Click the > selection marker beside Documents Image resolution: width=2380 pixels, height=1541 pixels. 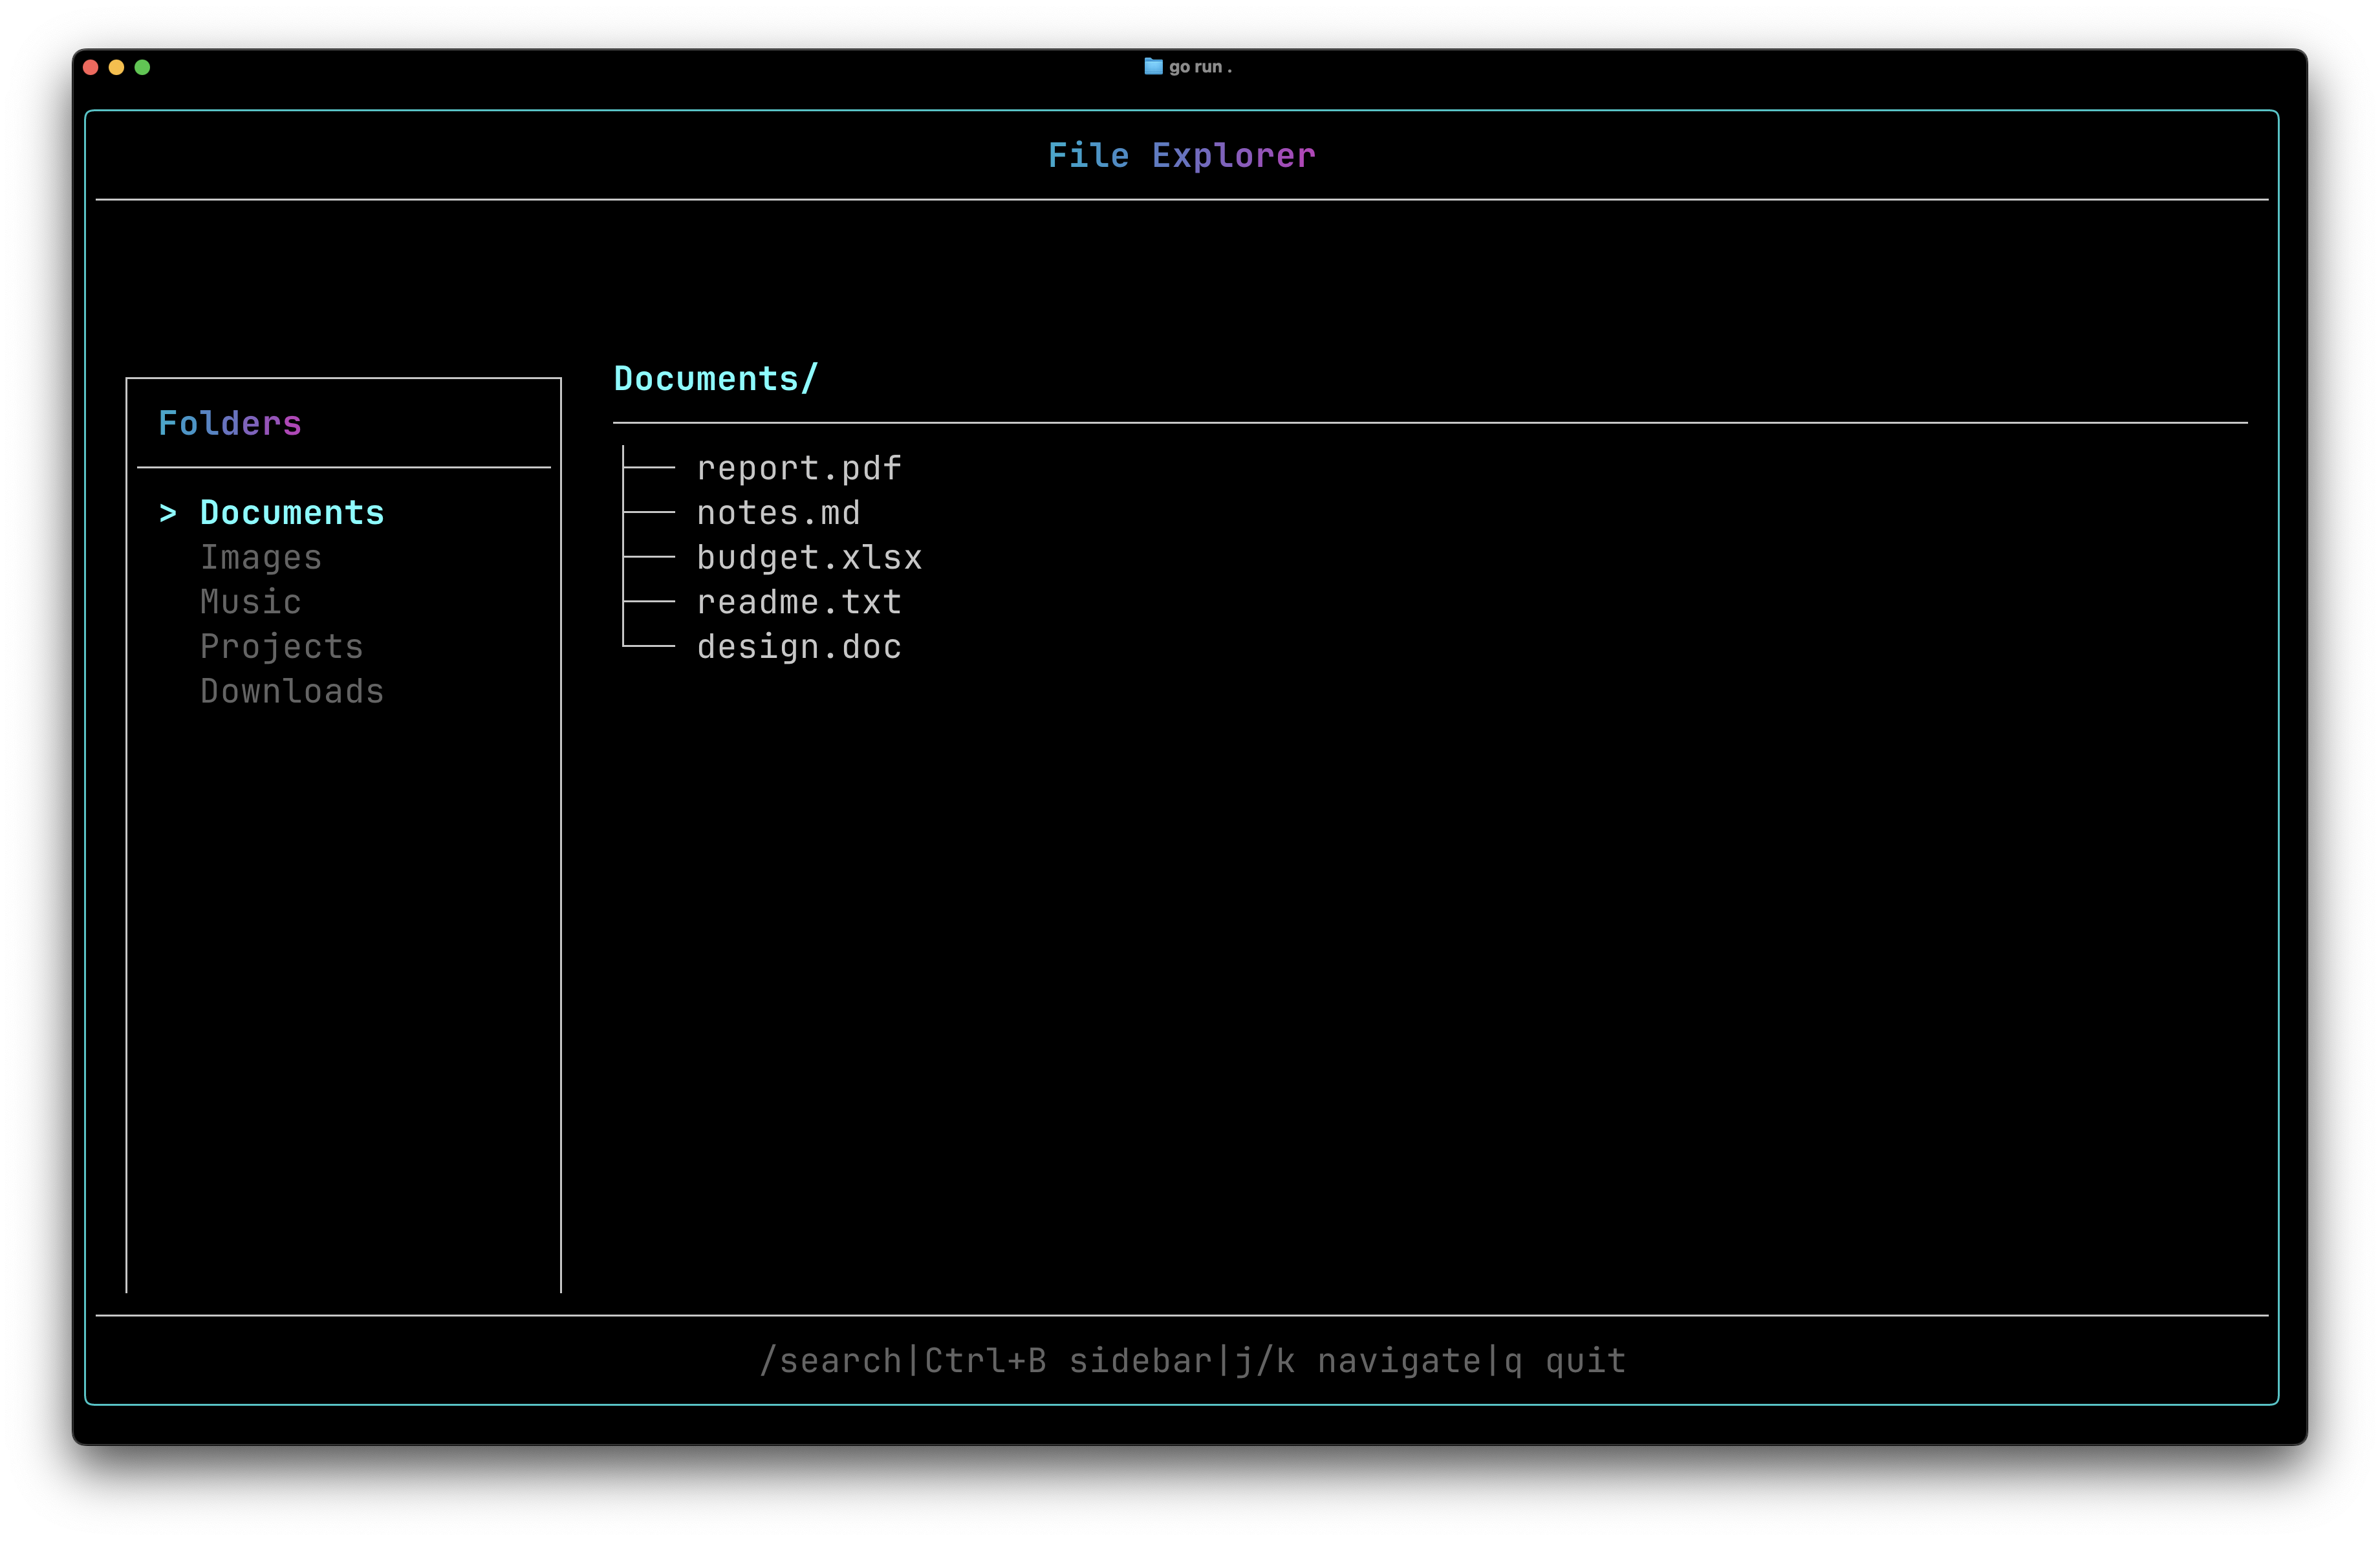click(168, 513)
